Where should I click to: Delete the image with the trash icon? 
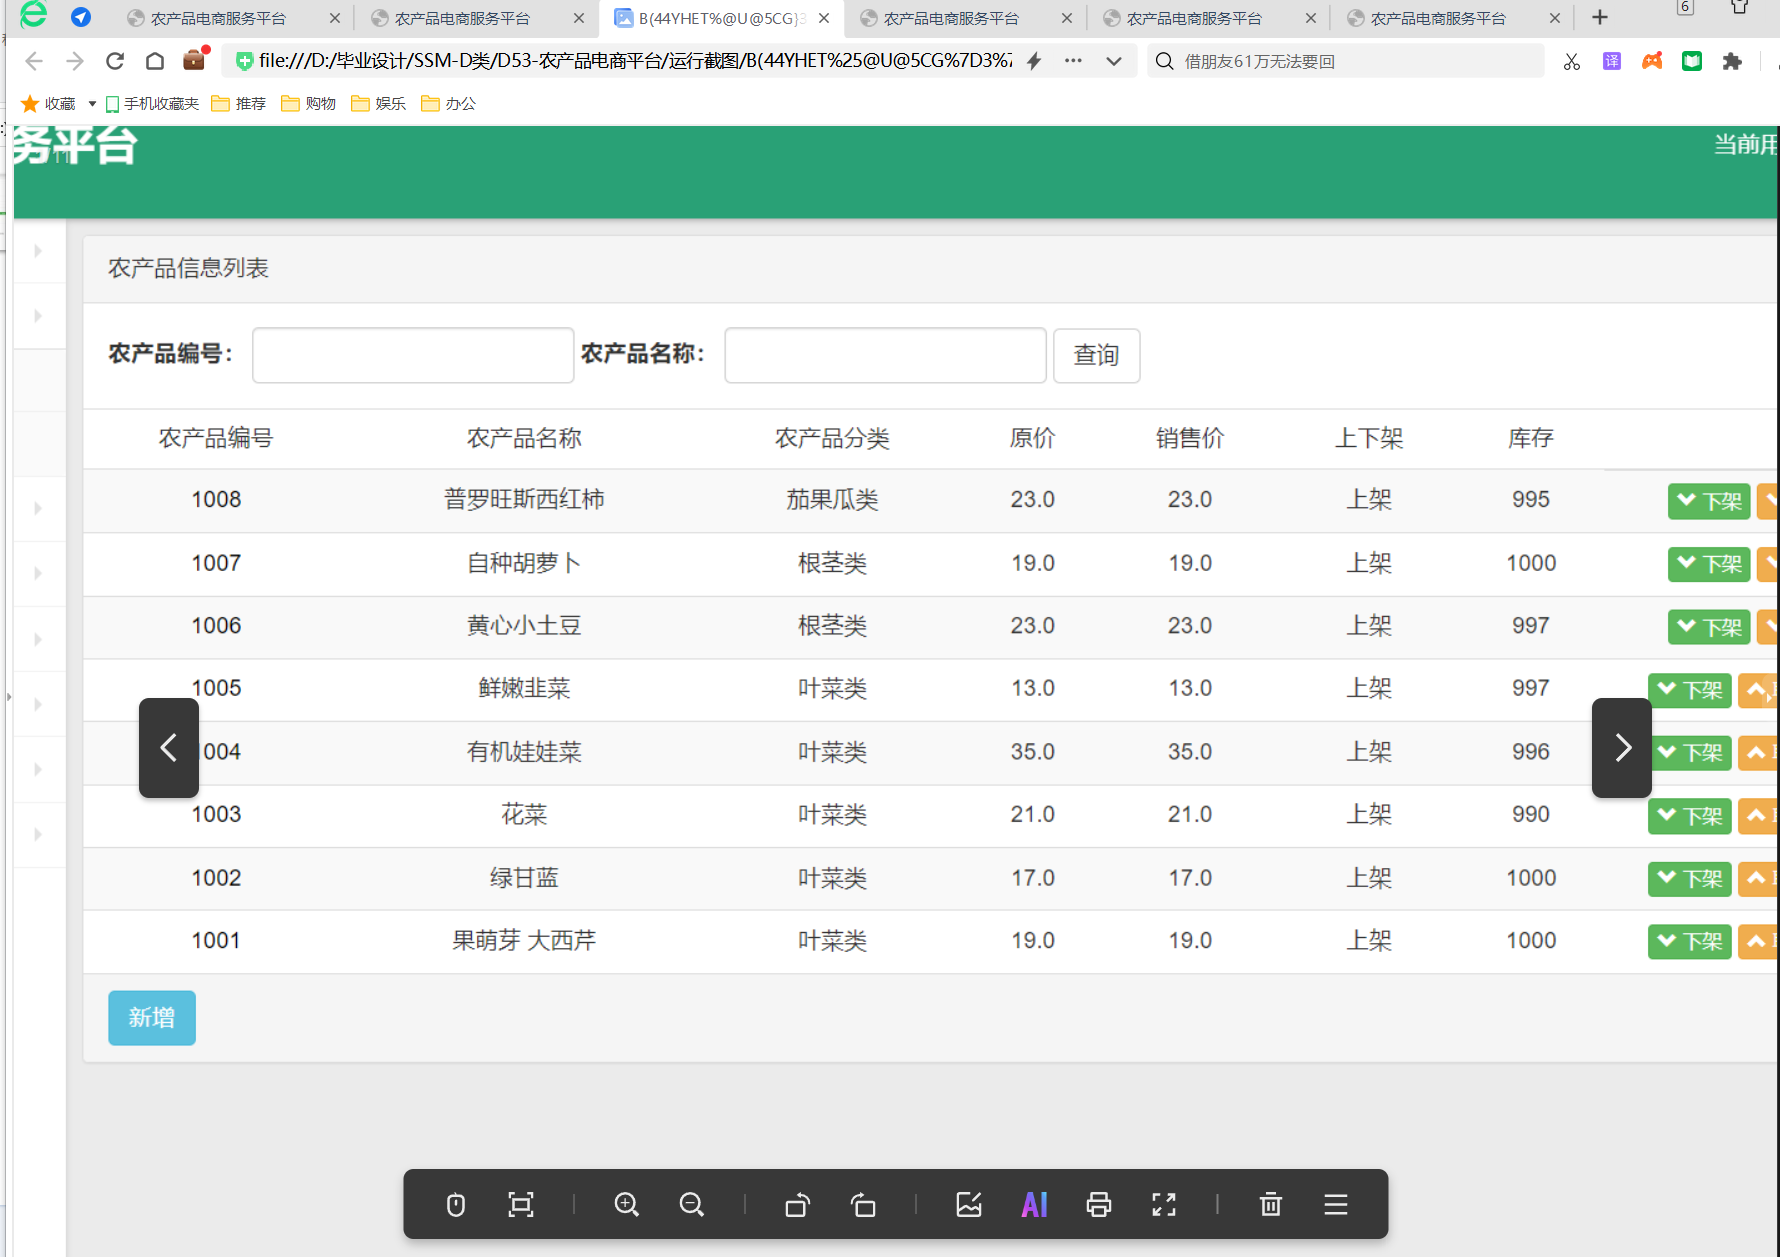click(1271, 1204)
